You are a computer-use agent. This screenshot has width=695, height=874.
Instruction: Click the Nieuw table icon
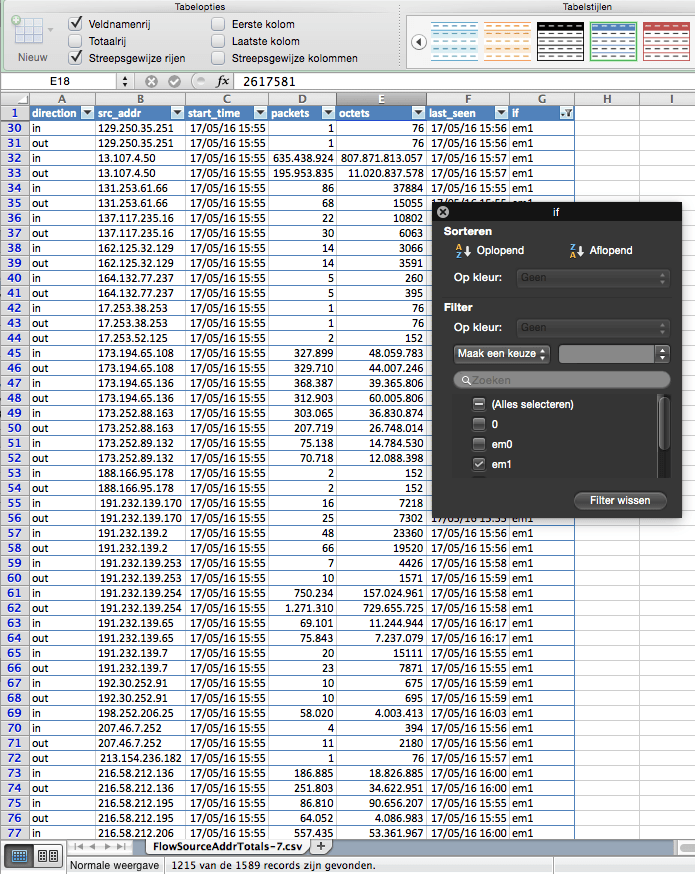(31, 38)
